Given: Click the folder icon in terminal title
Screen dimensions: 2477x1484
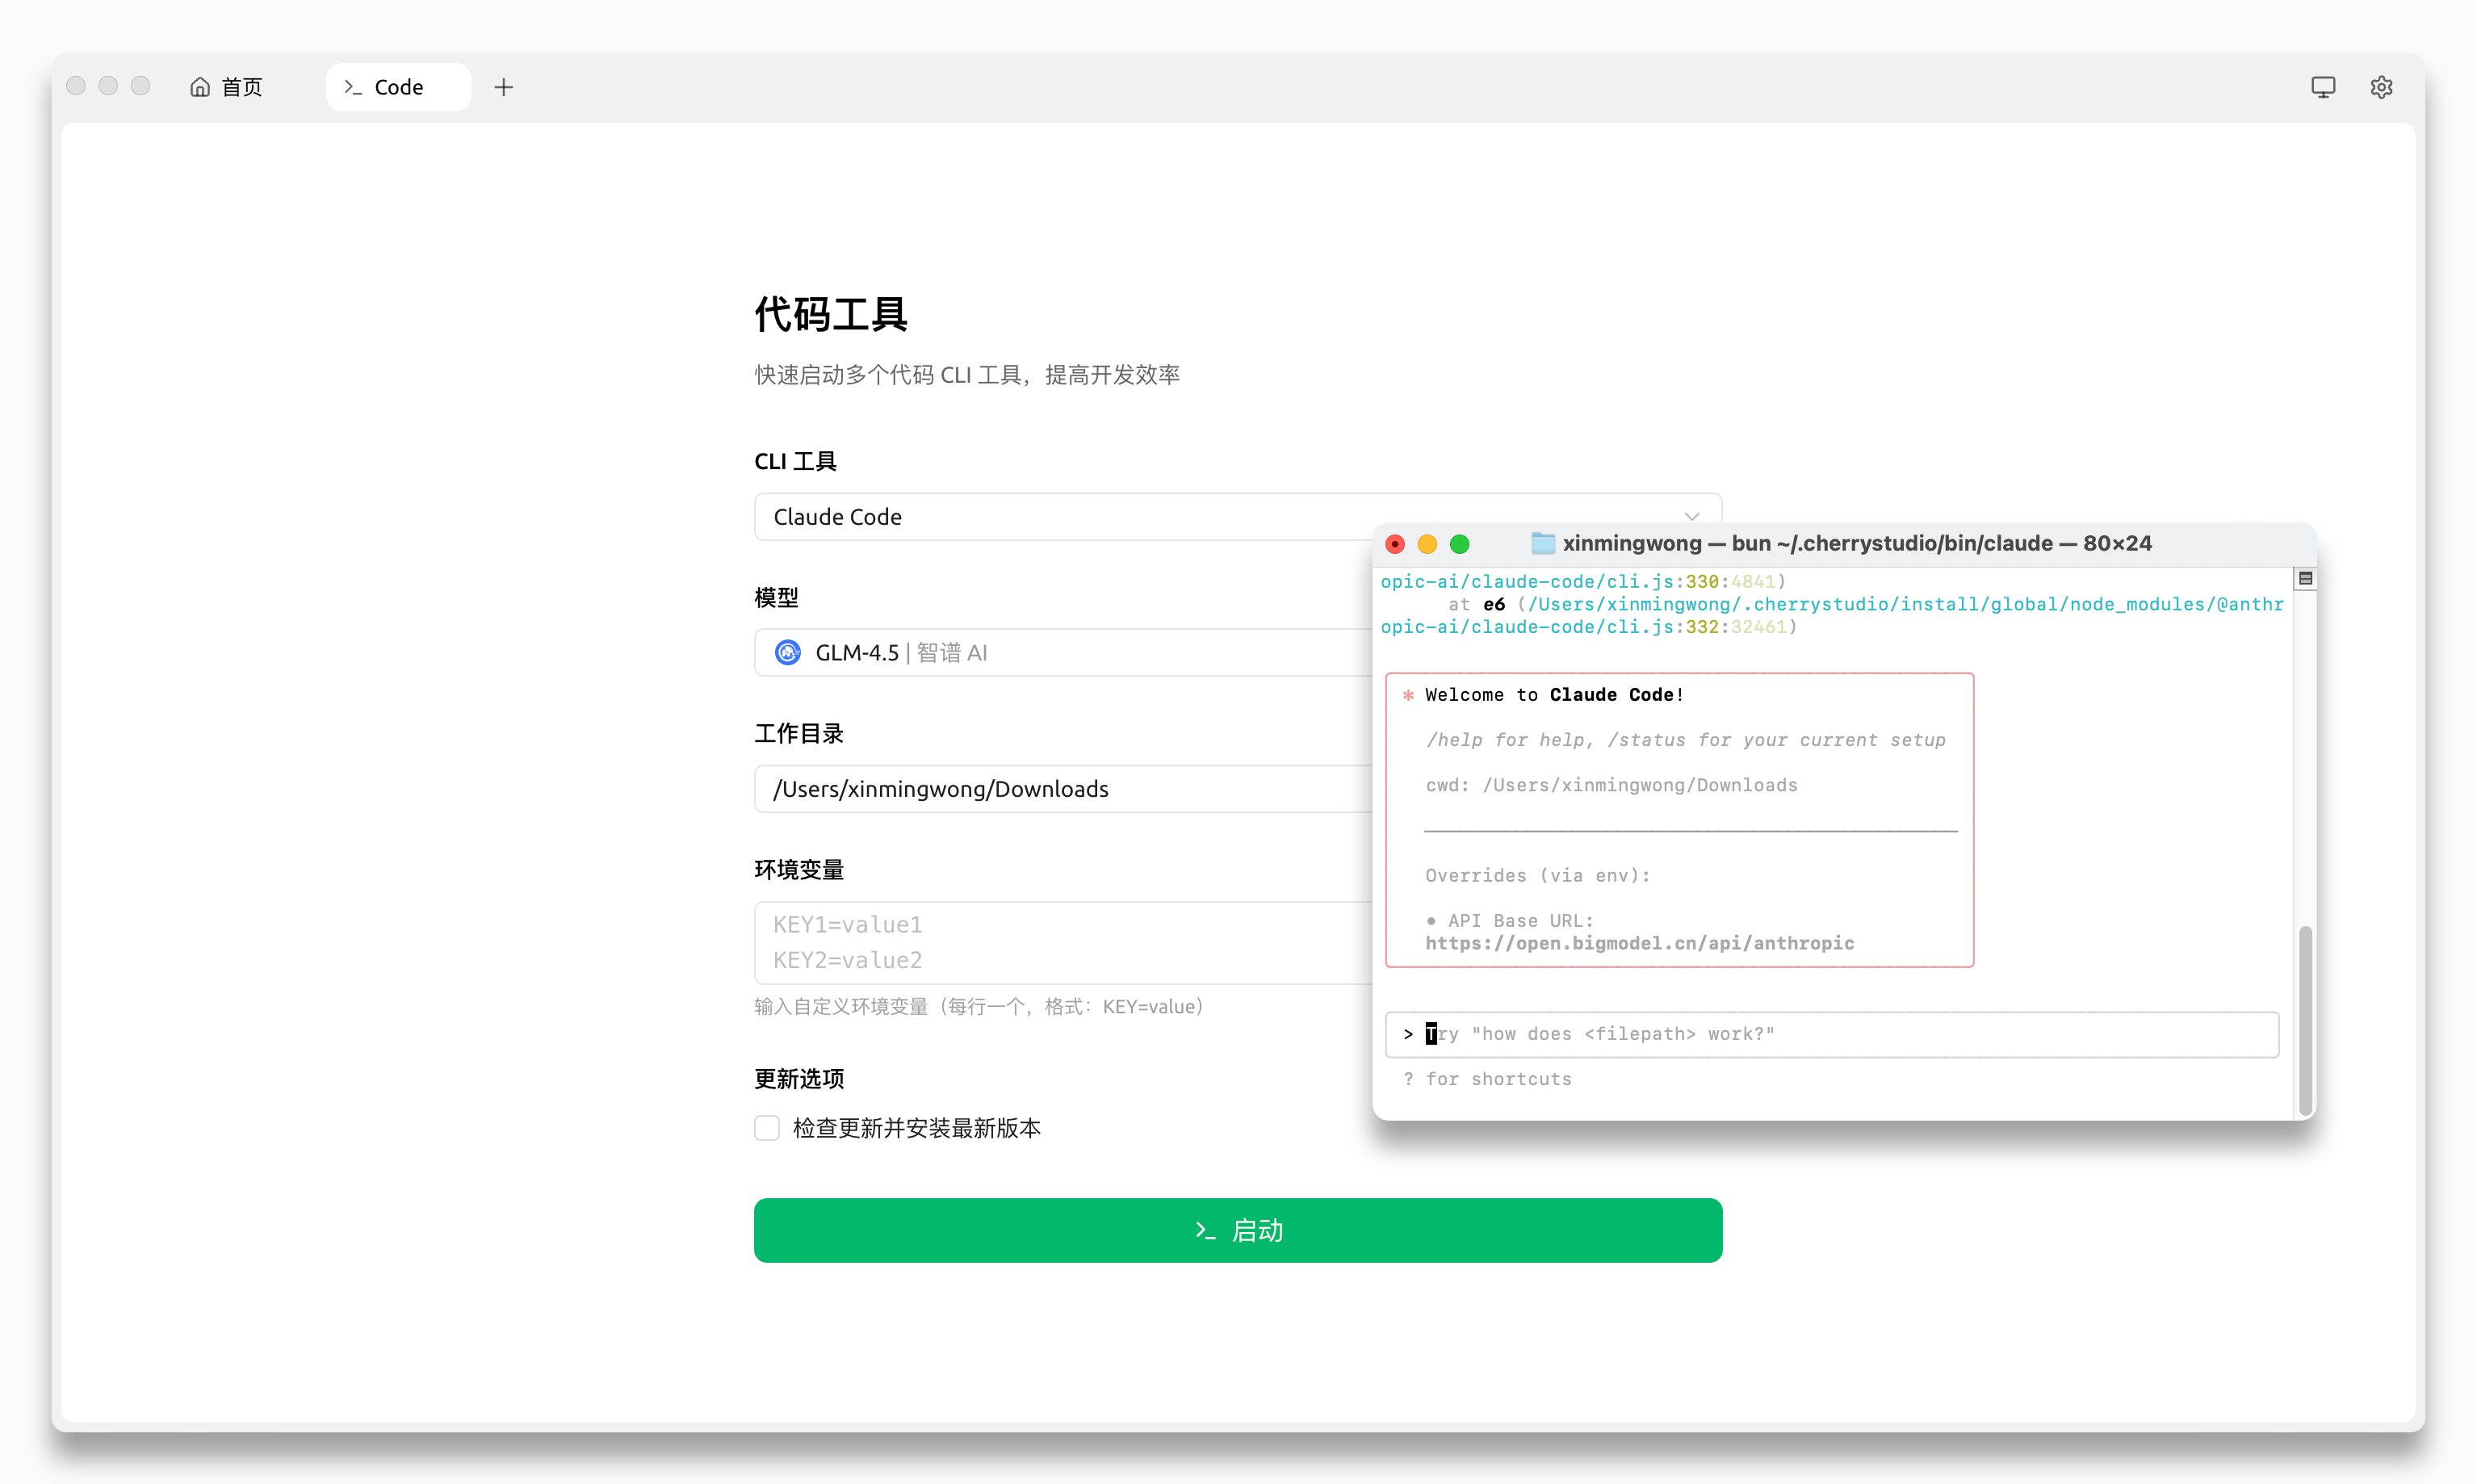Looking at the screenshot, I should [1543, 543].
